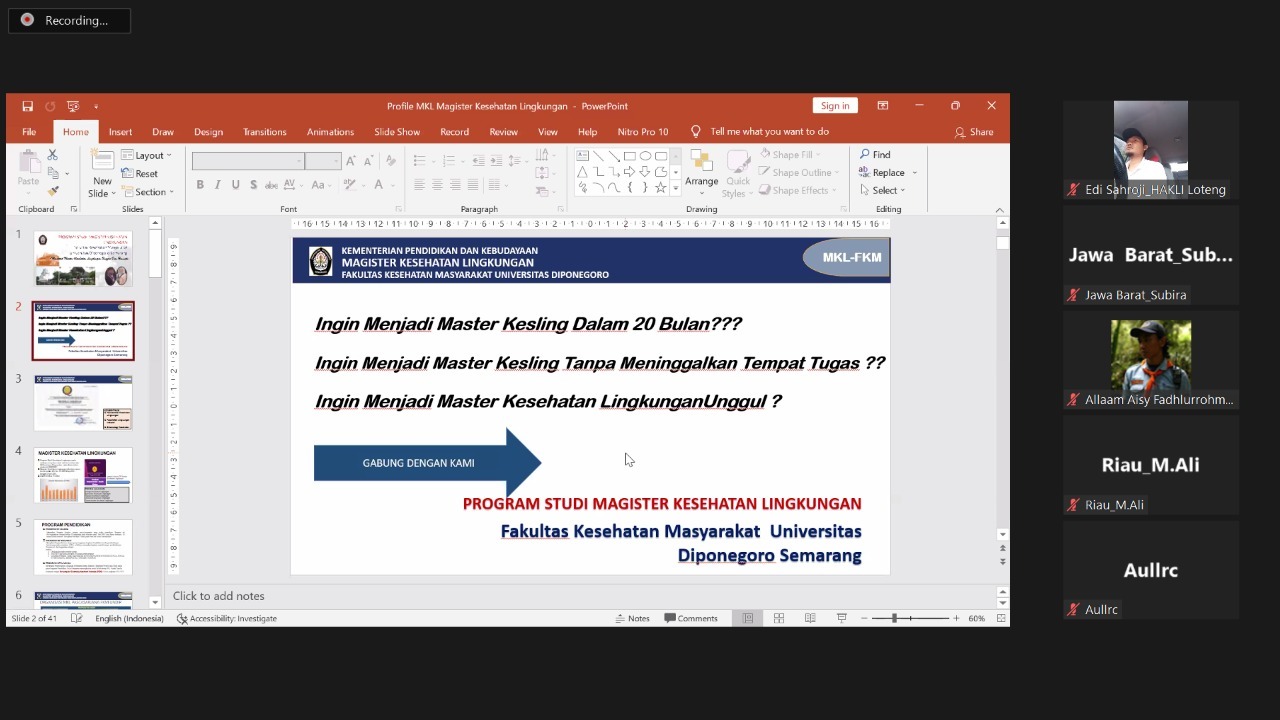Toggle the Comments pane in status bar

click(691, 618)
